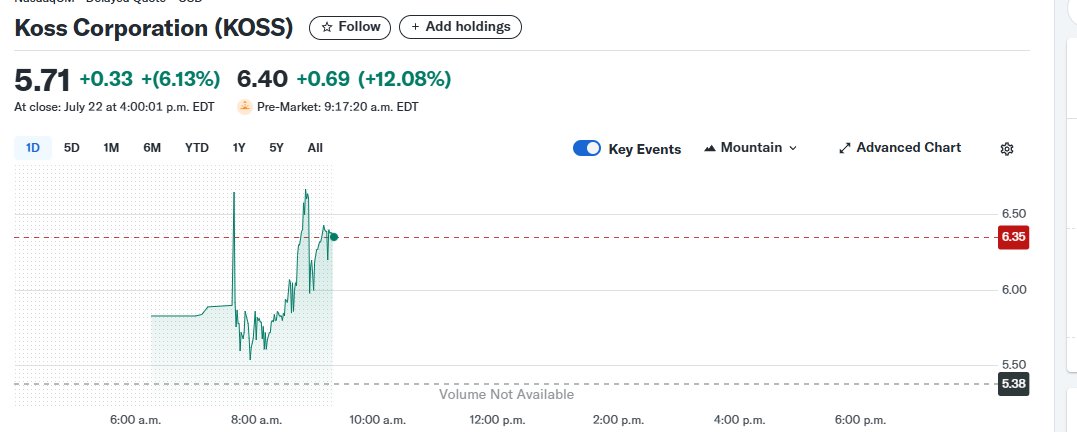Switch chart to 6M range
The image size is (1077, 432).
click(152, 148)
